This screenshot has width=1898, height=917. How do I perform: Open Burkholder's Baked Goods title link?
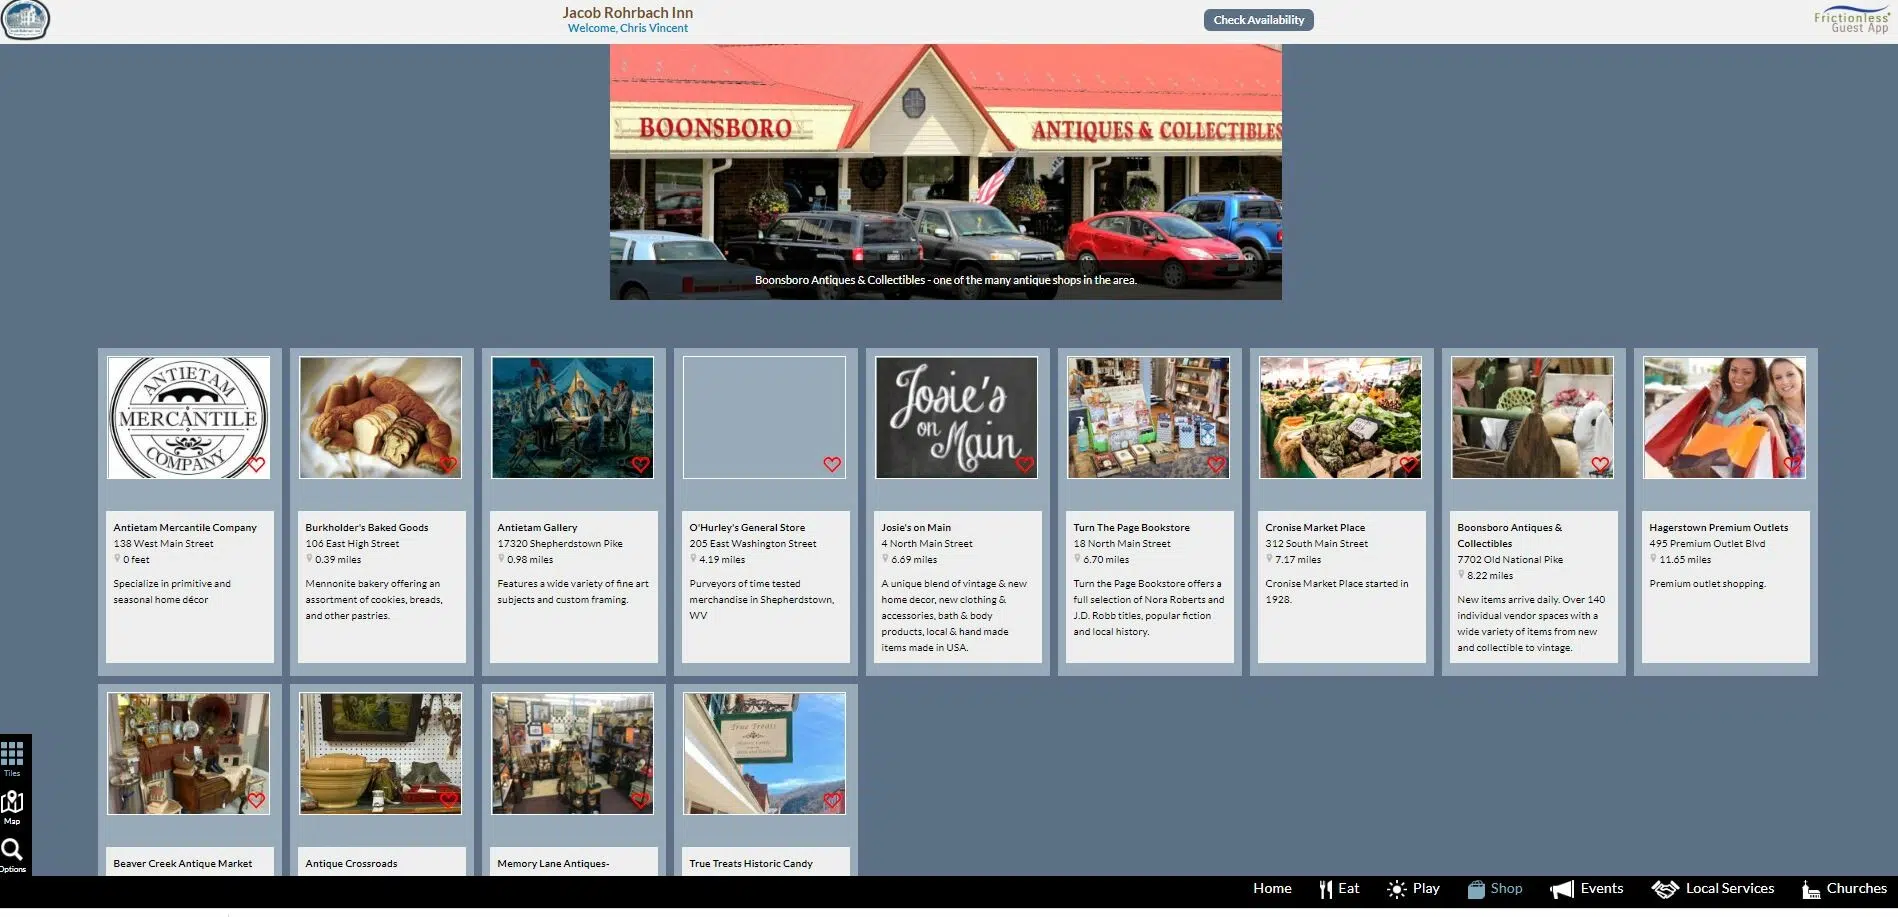[x=367, y=528]
